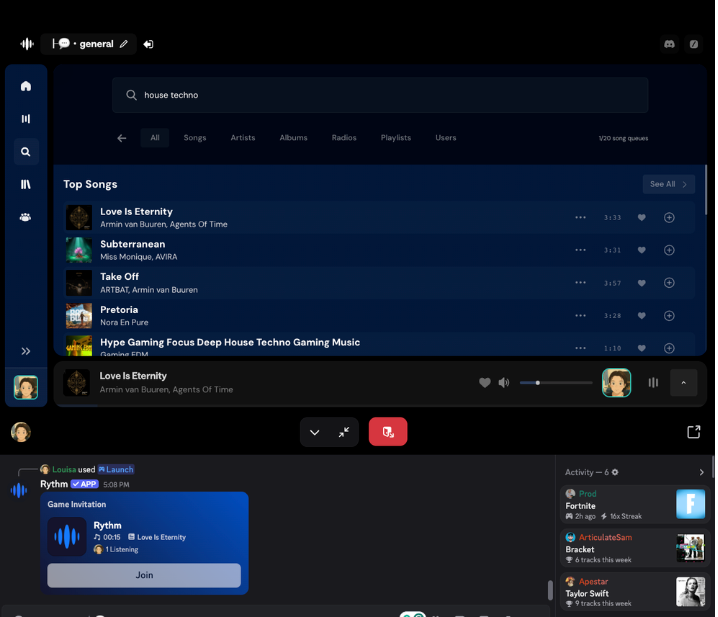Image resolution: width=718 pixels, height=617 pixels.
Task: Edit the general channel name pencil icon
Action: pyautogui.click(x=124, y=44)
